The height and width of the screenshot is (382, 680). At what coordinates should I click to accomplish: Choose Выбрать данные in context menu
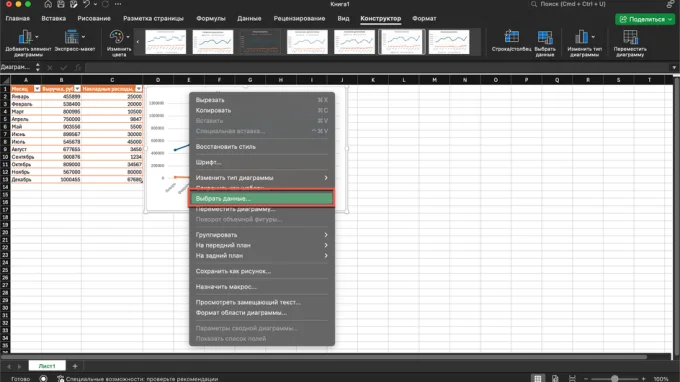coord(262,199)
